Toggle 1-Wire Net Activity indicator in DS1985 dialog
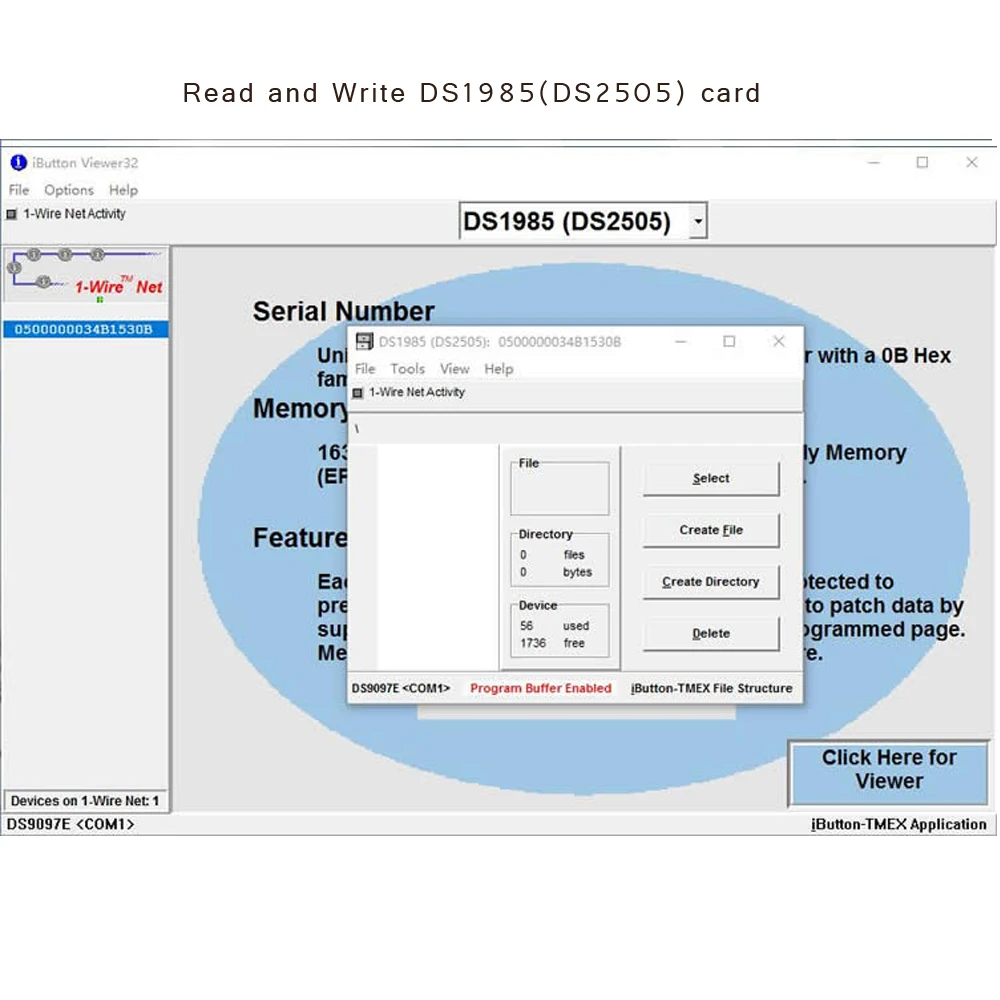This screenshot has width=1000, height=1000. (x=358, y=393)
